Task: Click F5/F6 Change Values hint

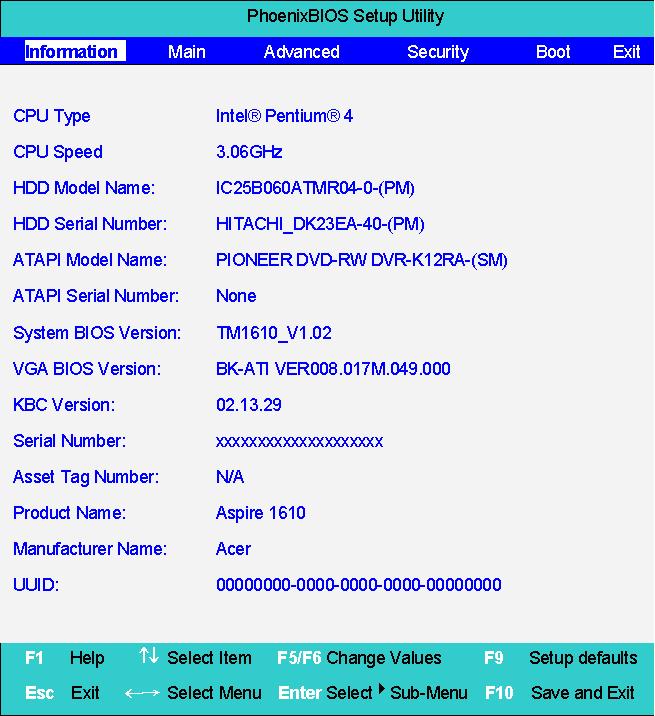Action: pyautogui.click(x=359, y=658)
